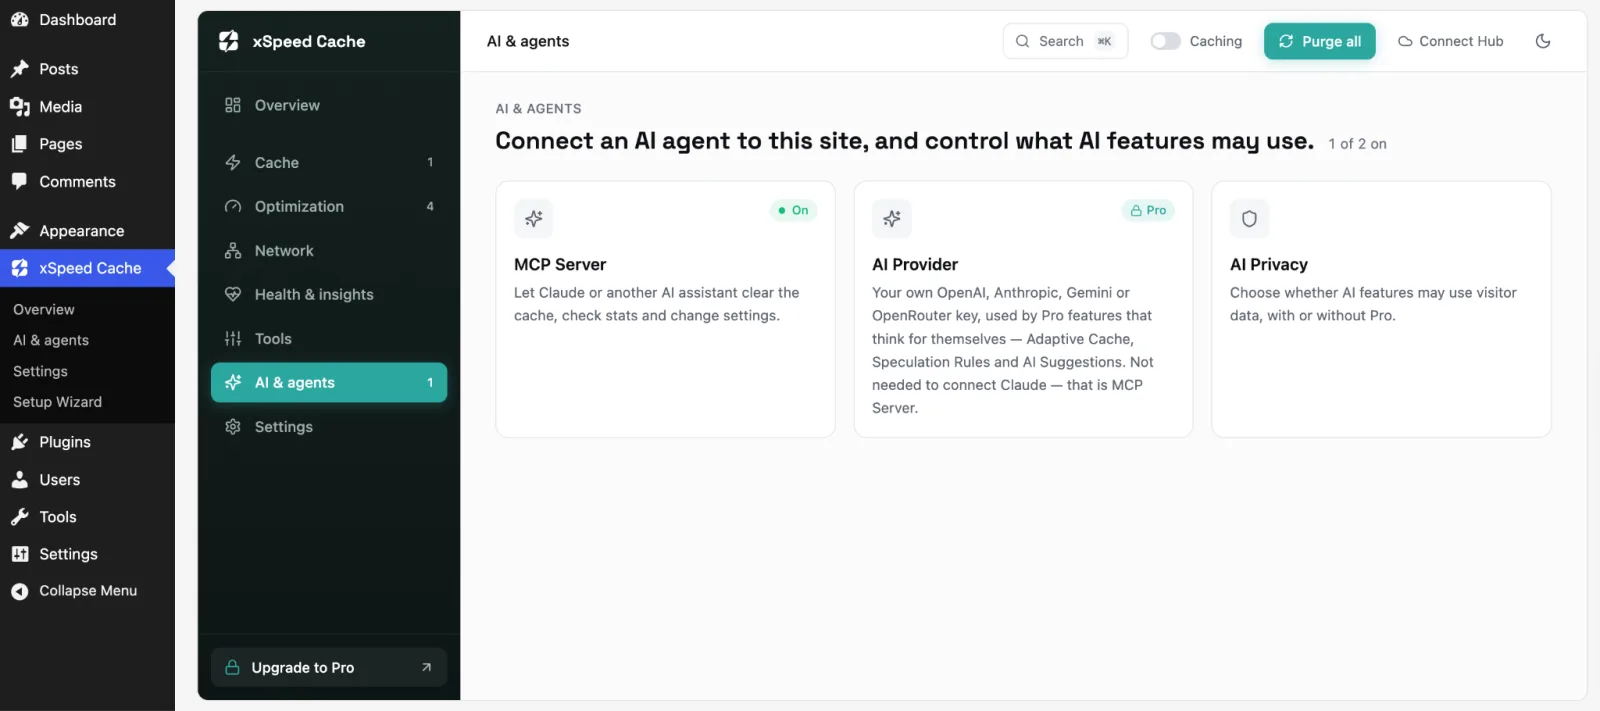Click the Network nodes icon
The height and width of the screenshot is (711, 1600).
point(233,250)
